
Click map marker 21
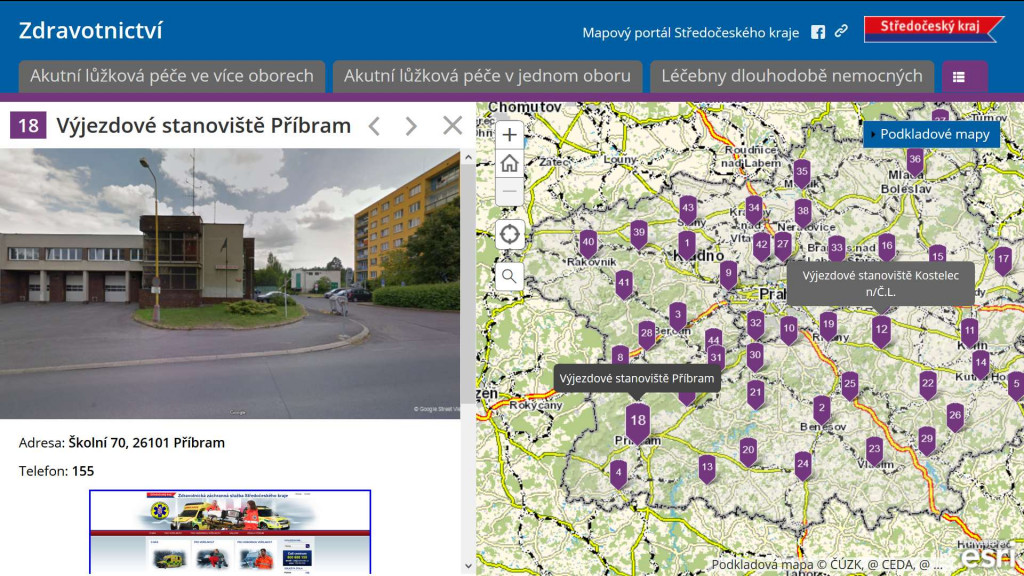756,394
